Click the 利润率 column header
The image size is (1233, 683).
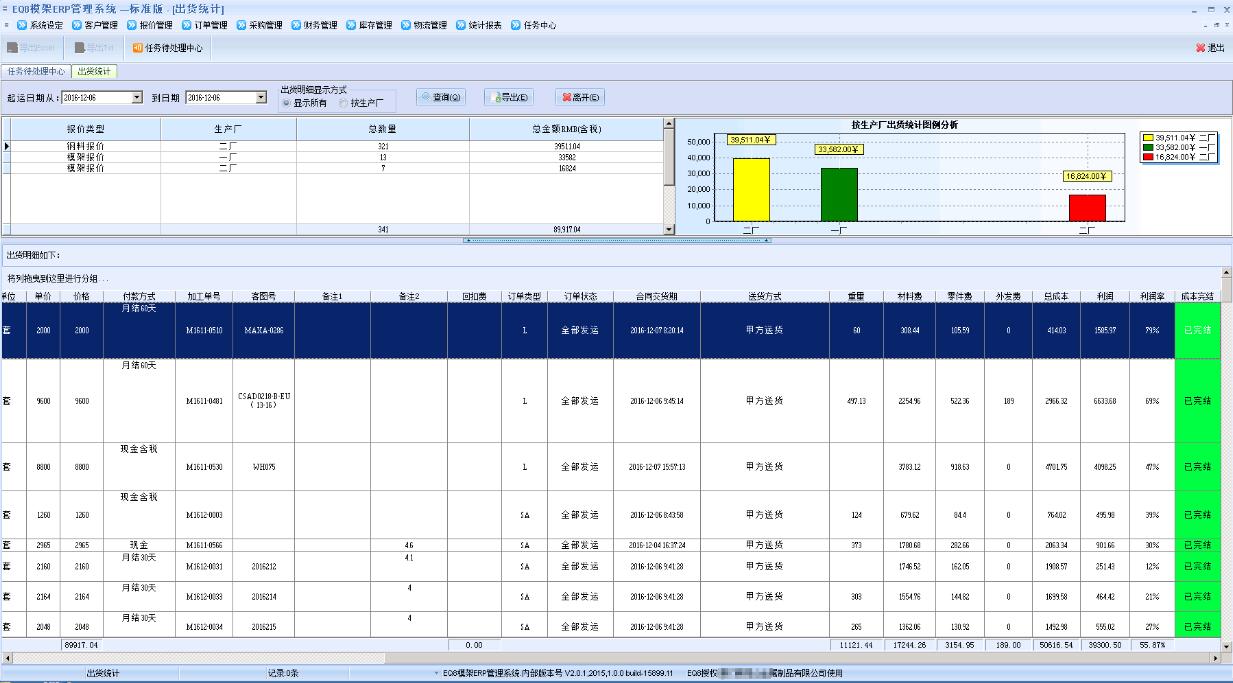pyautogui.click(x=1151, y=297)
